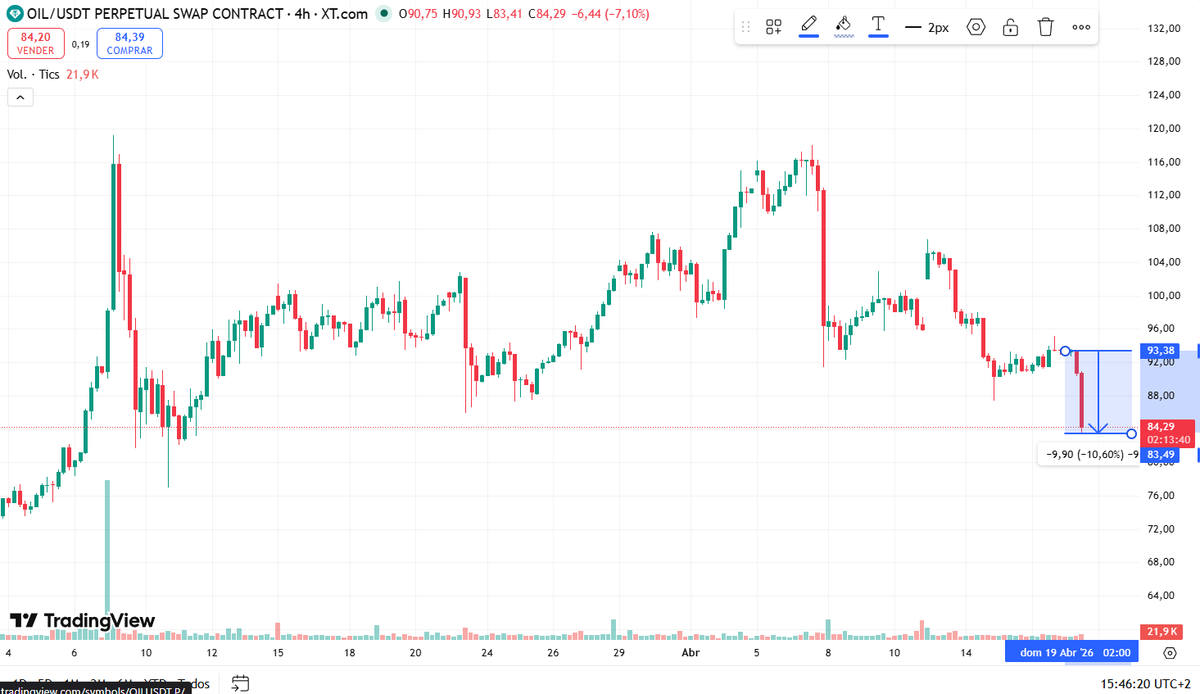Click the end point of price measurement
This screenshot has width=1200, height=694.
(1131, 433)
